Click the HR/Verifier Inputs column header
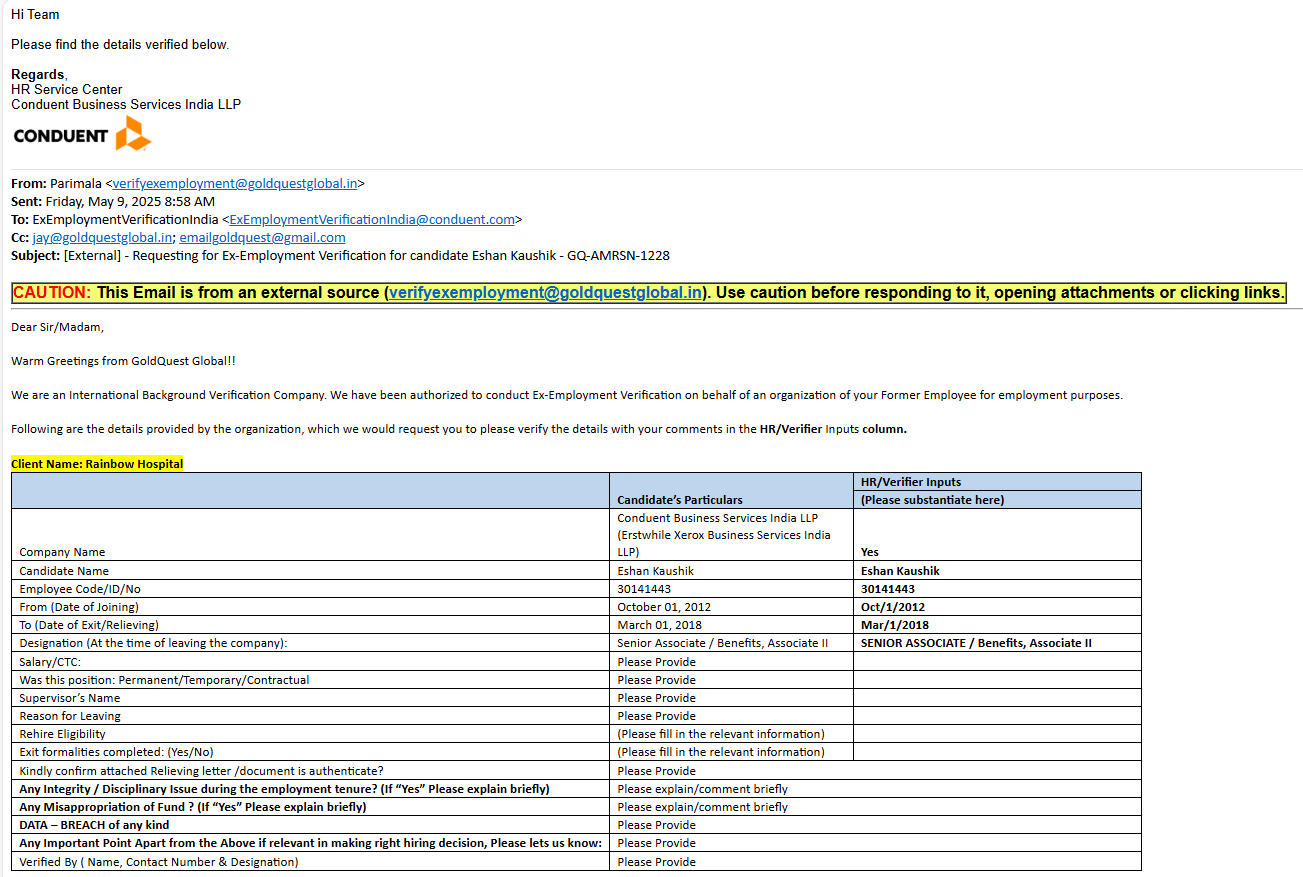This screenshot has height=877, width=1303. pyautogui.click(x=911, y=482)
